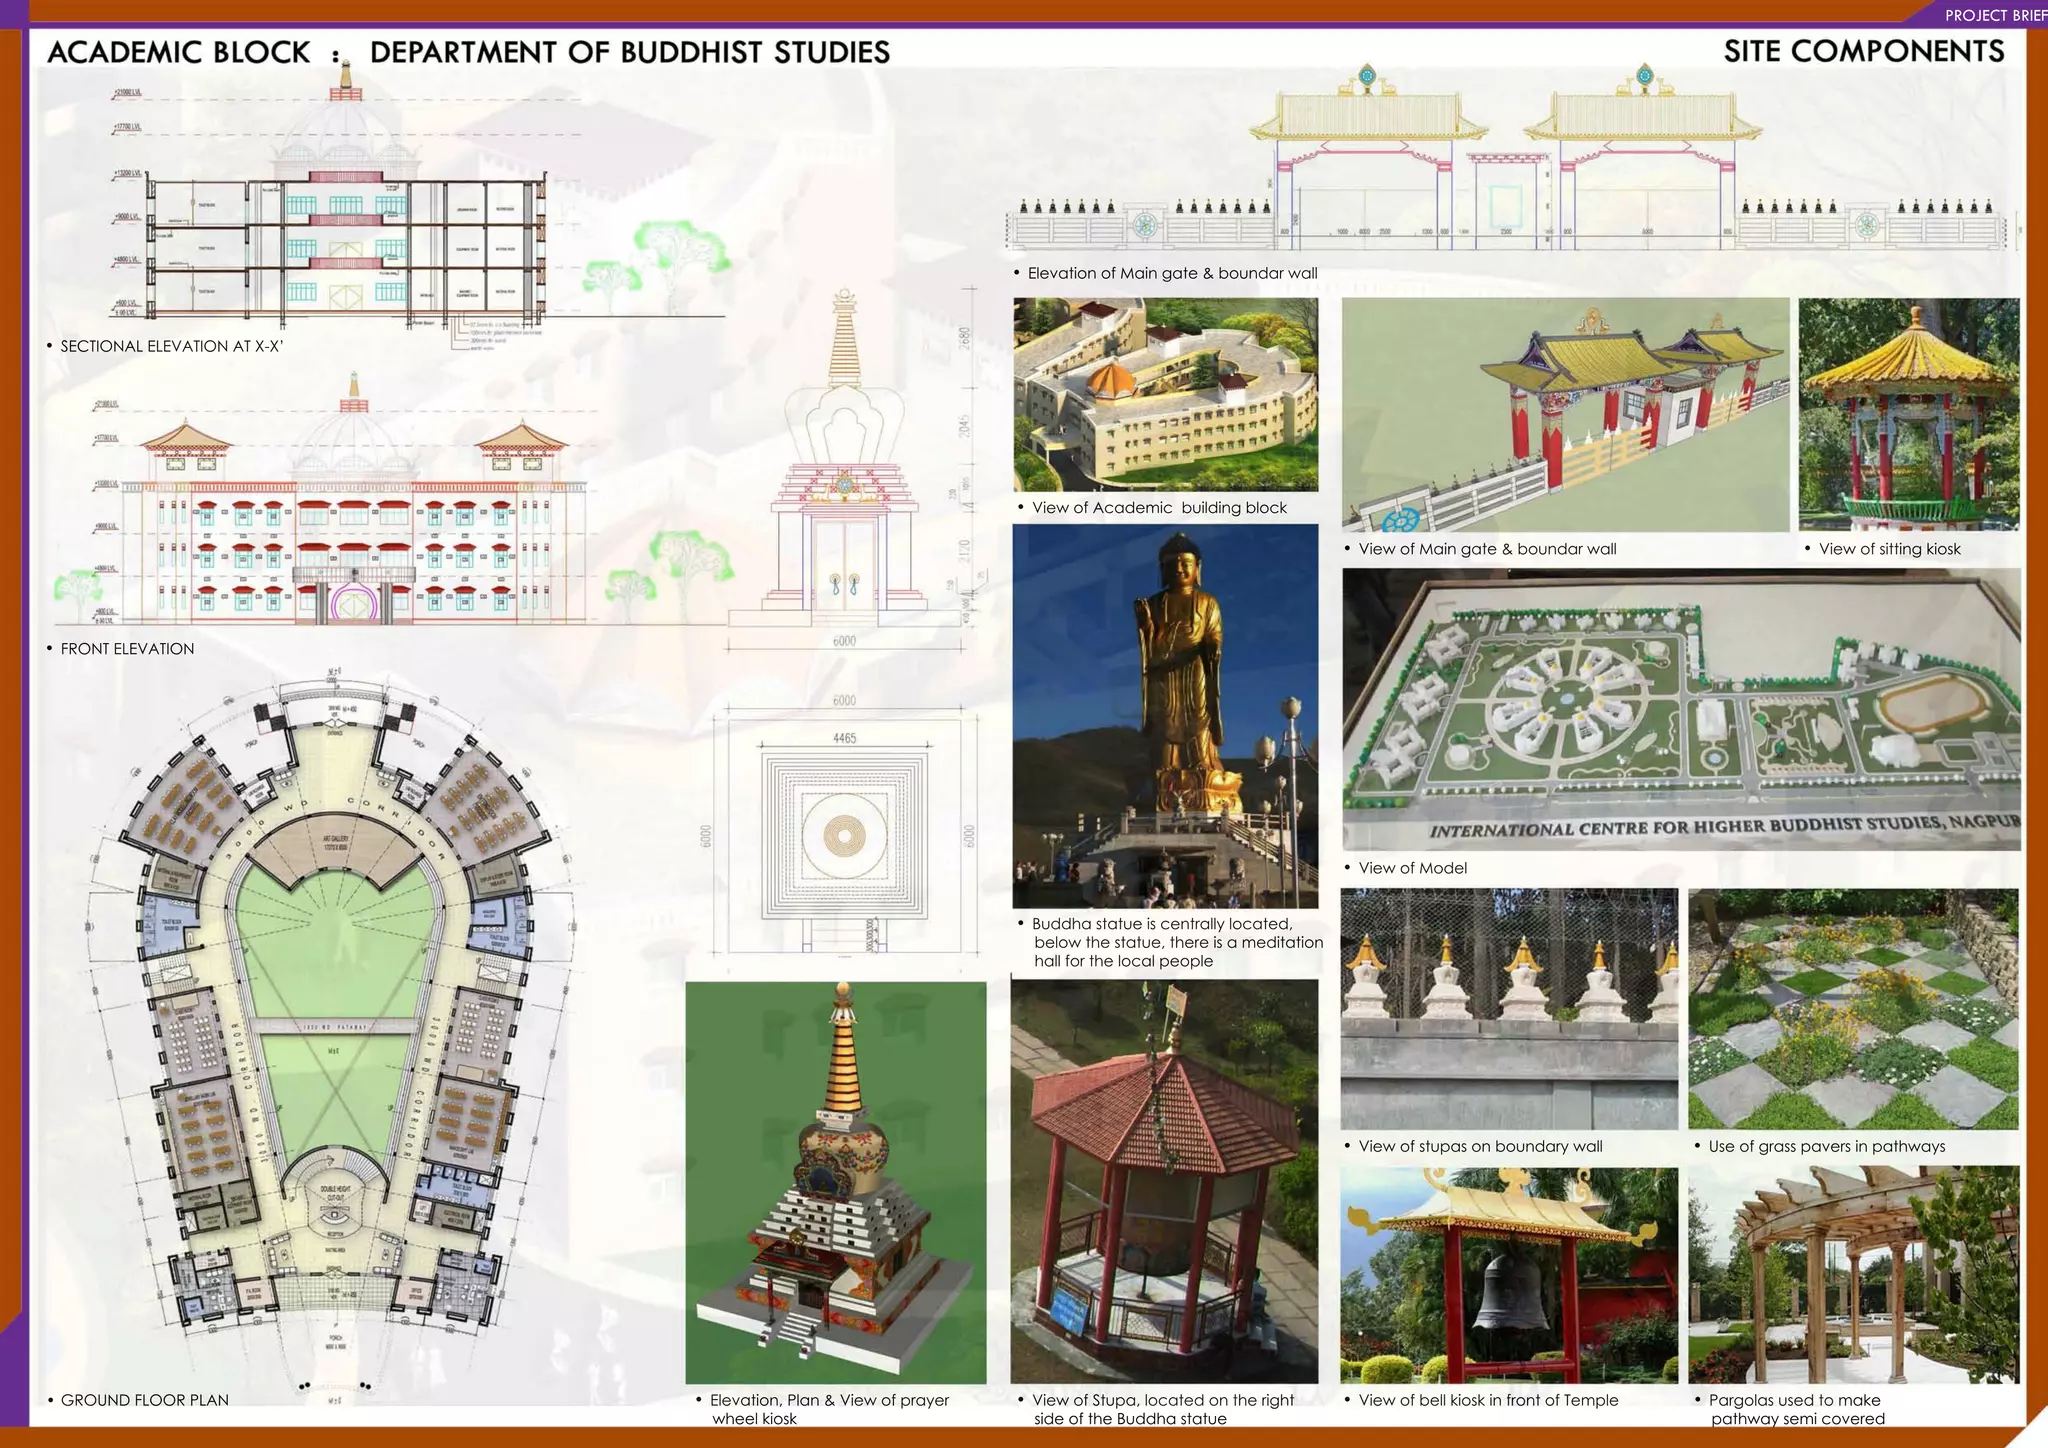Viewport: 2048px width, 1448px height.
Task: Click caption 'Pargolas used to make pathway semi covered'
Action: pos(1797,1409)
